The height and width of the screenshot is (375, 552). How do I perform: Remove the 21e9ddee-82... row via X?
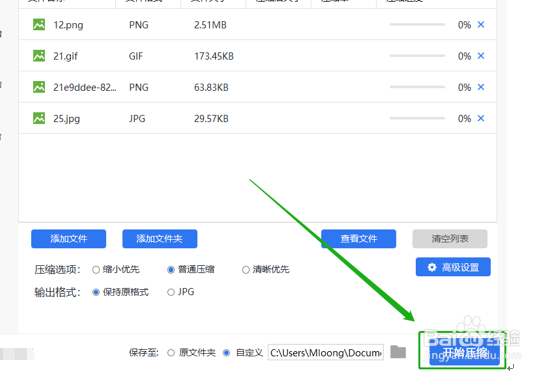(481, 87)
